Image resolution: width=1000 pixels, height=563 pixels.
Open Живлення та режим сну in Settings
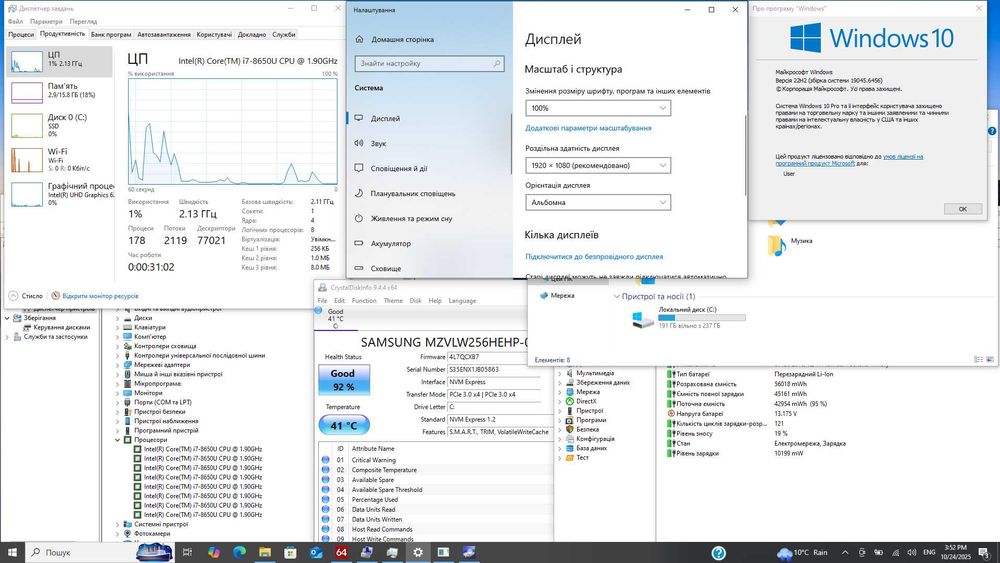[411, 218]
